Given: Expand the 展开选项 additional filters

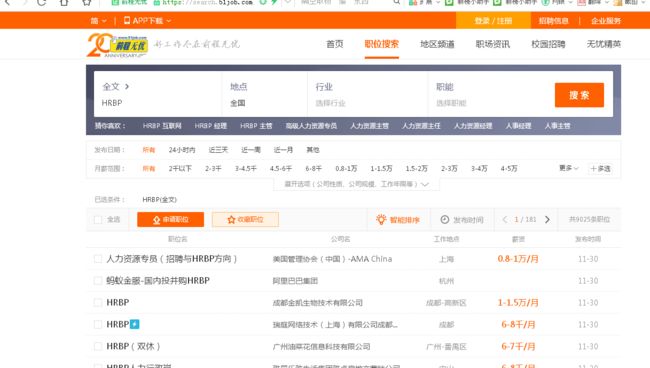Looking at the screenshot, I should 357,184.
